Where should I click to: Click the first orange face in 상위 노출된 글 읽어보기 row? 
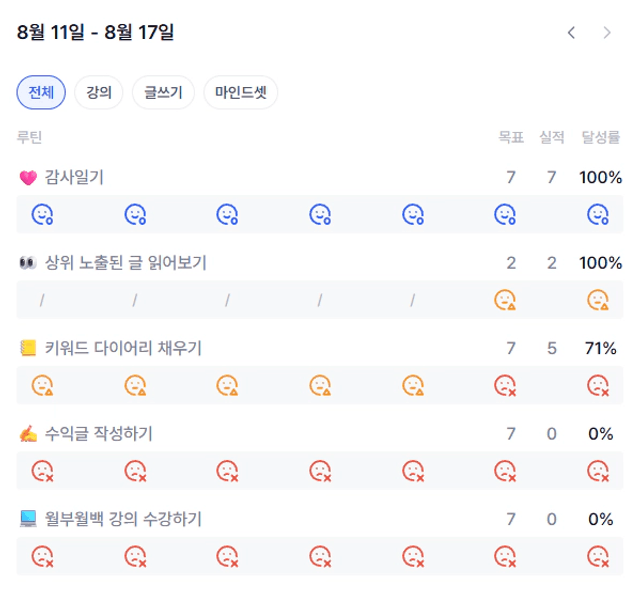coord(505,299)
